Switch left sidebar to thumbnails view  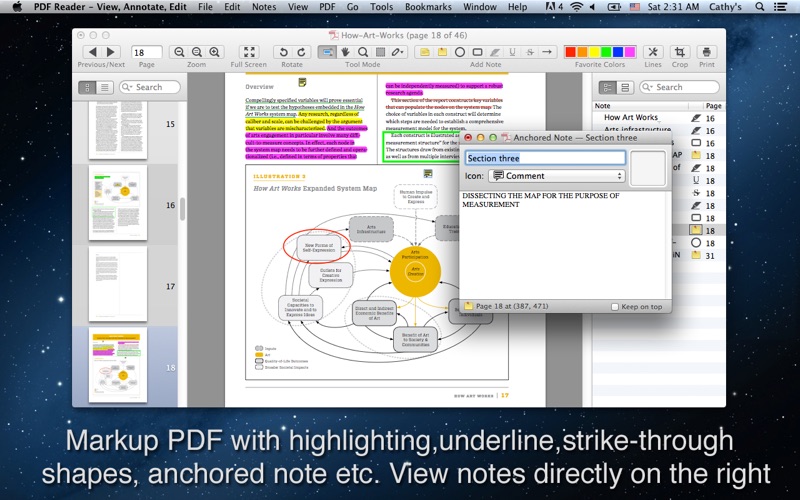[x=87, y=87]
